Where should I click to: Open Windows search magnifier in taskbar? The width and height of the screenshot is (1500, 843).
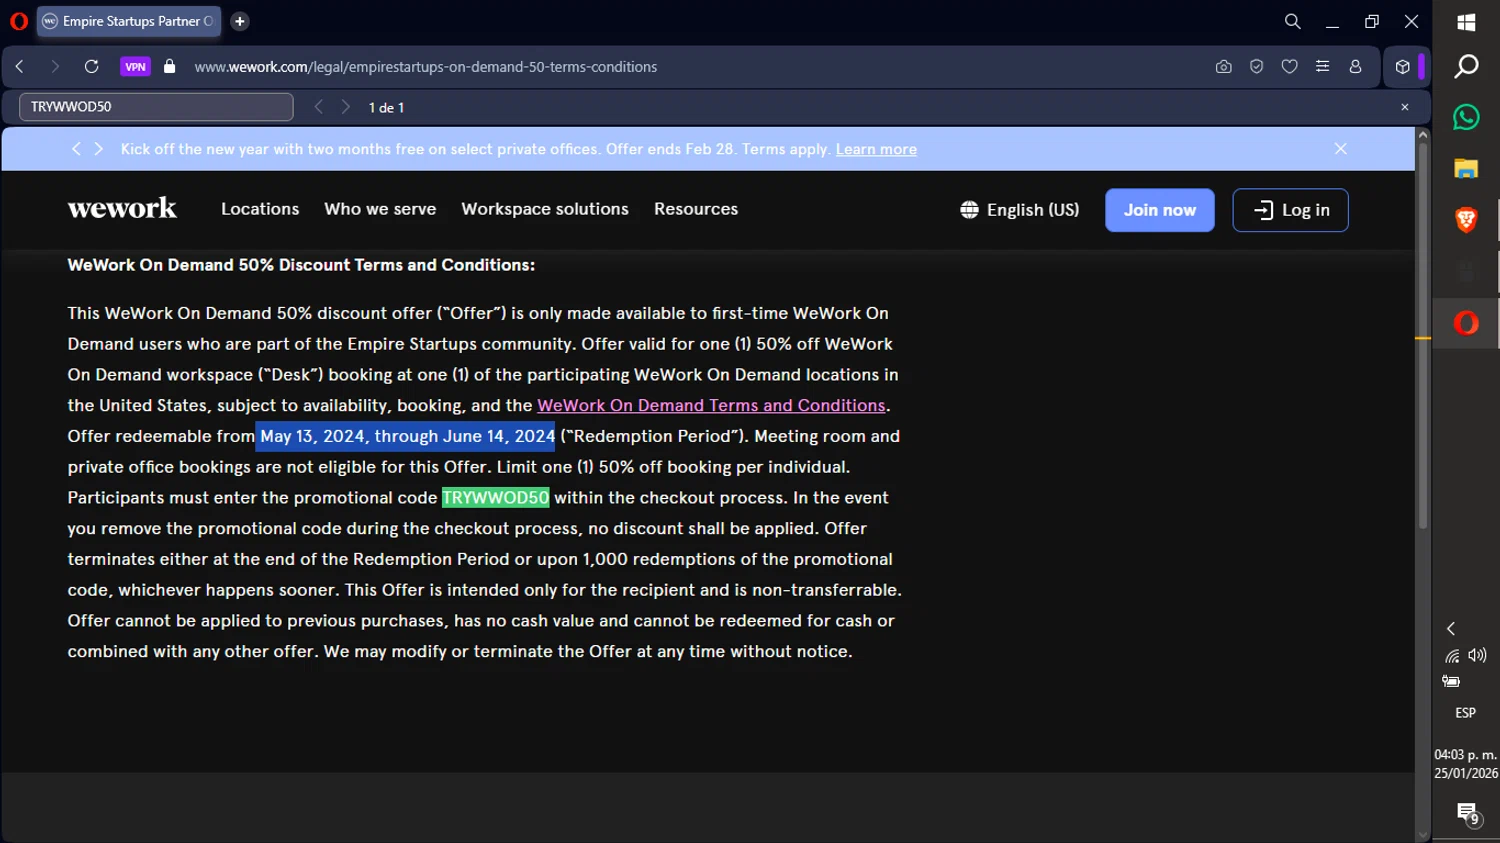click(x=1466, y=66)
